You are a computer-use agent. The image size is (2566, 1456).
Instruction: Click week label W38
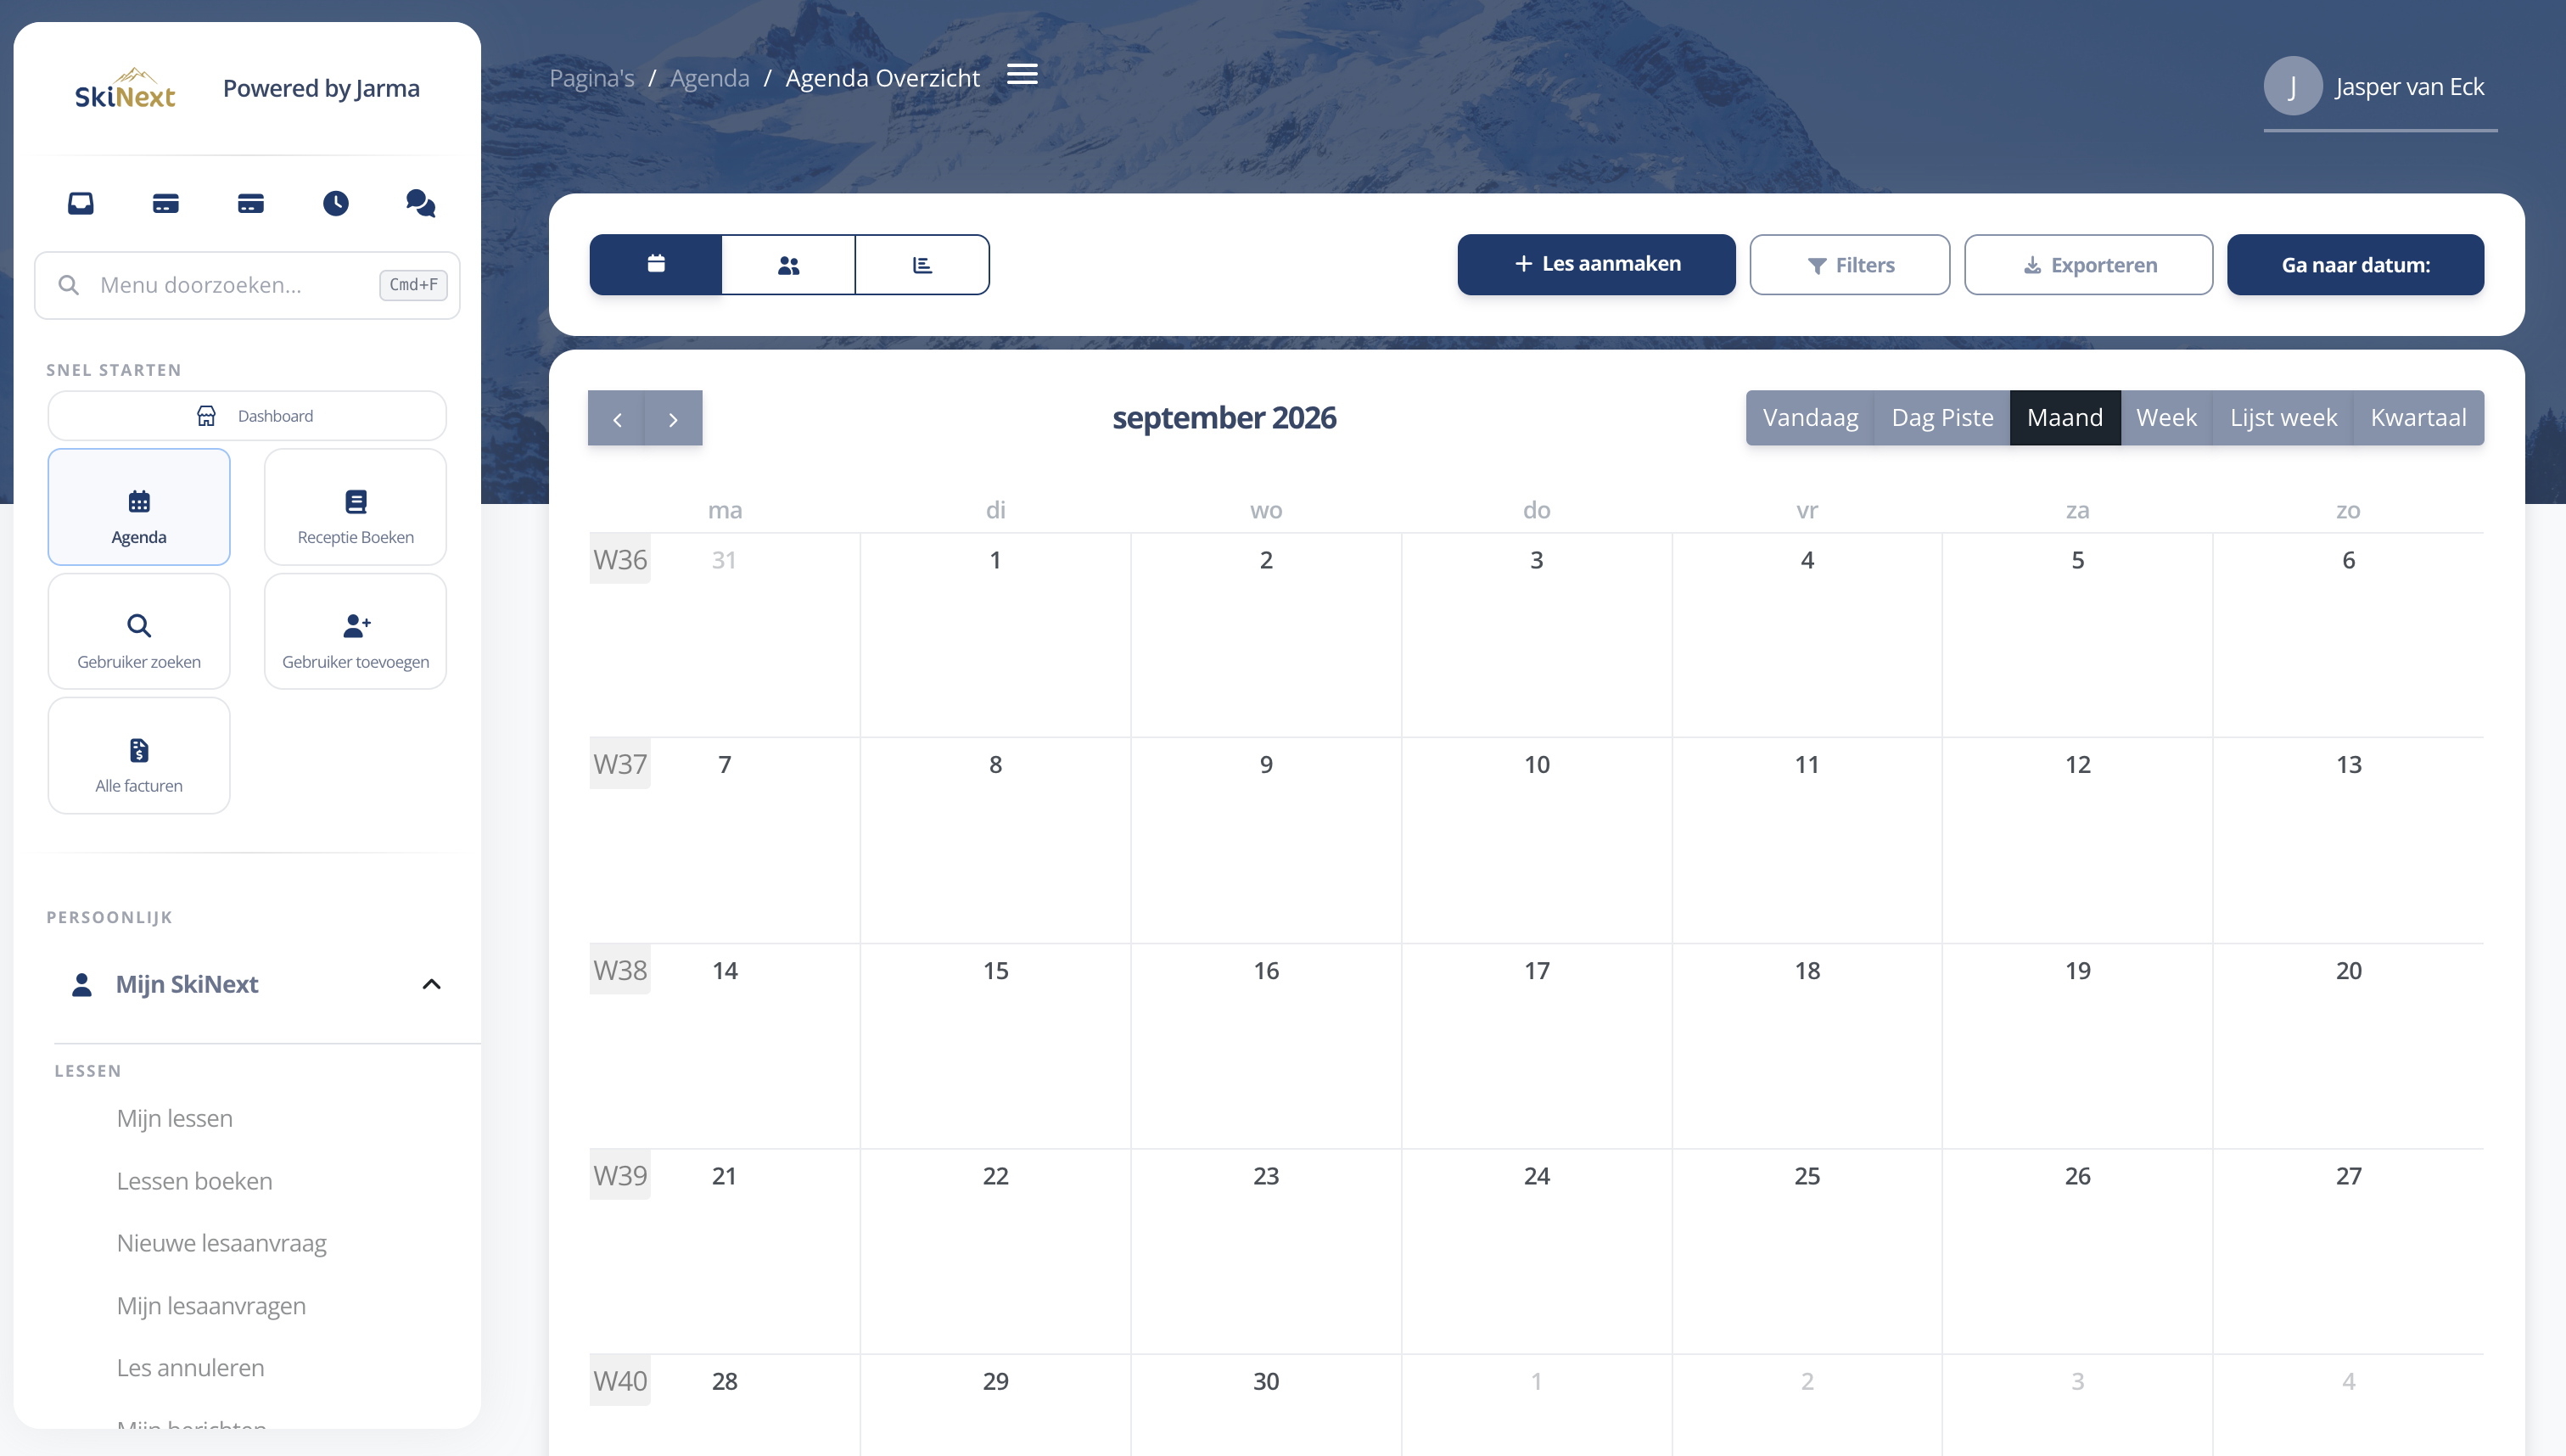tap(620, 970)
